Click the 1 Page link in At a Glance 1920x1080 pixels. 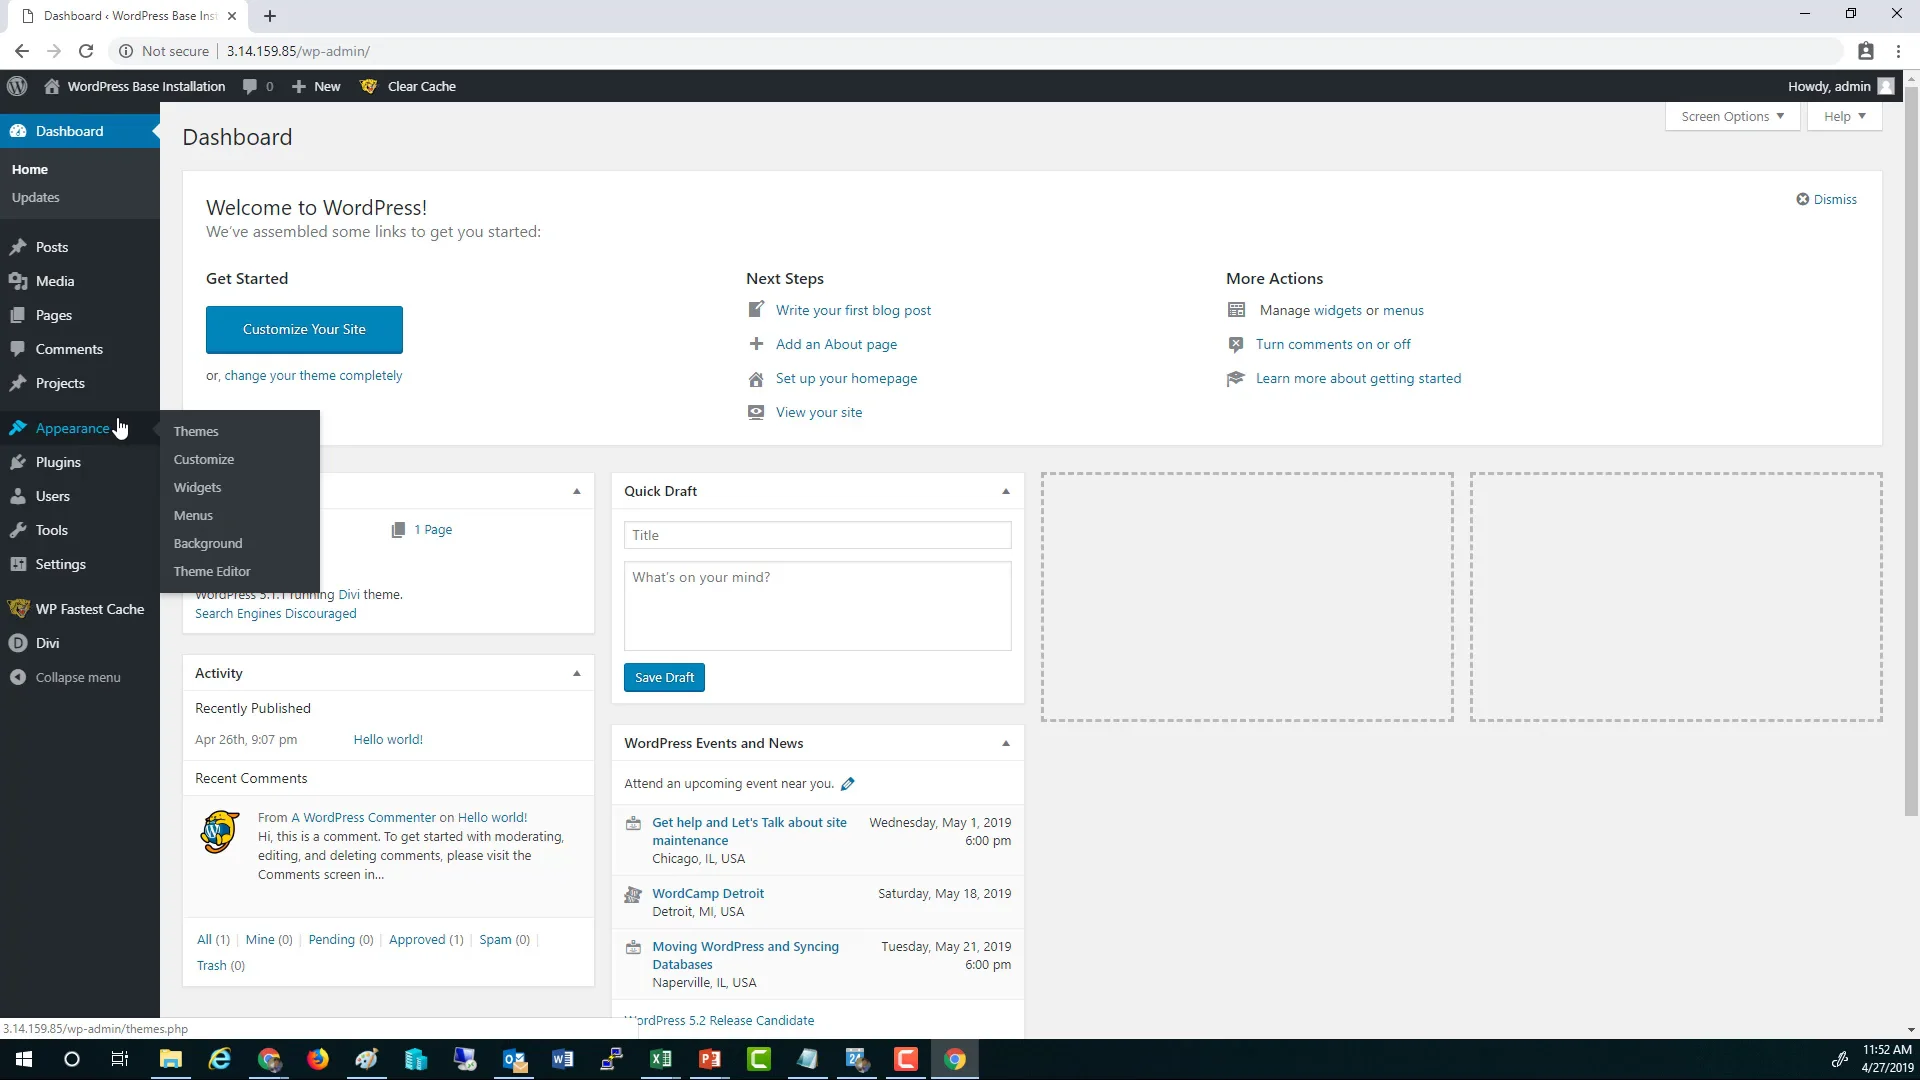pyautogui.click(x=433, y=530)
